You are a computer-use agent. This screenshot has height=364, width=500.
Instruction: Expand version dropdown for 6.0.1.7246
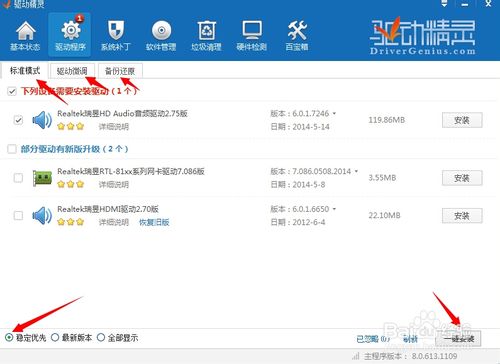[334, 114]
